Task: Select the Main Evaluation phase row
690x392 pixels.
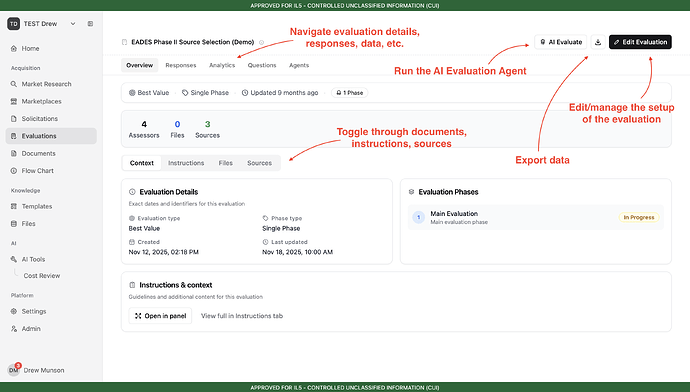Action: pos(536,217)
